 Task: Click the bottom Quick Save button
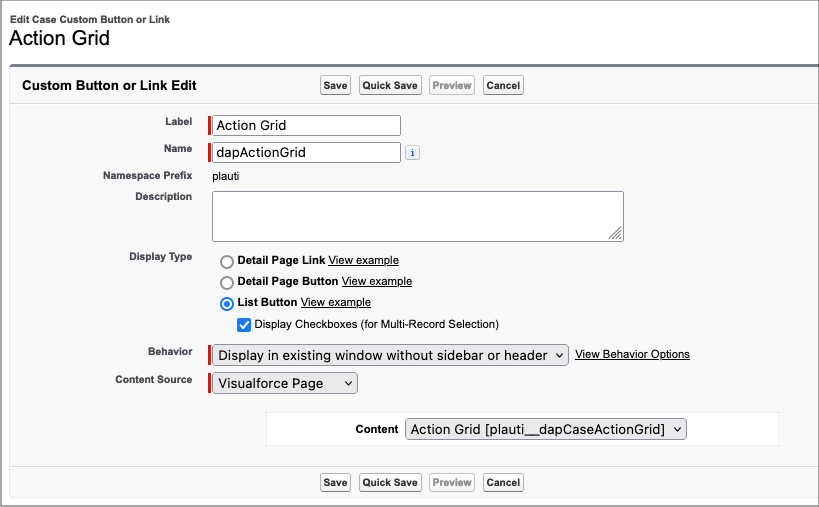click(x=390, y=482)
